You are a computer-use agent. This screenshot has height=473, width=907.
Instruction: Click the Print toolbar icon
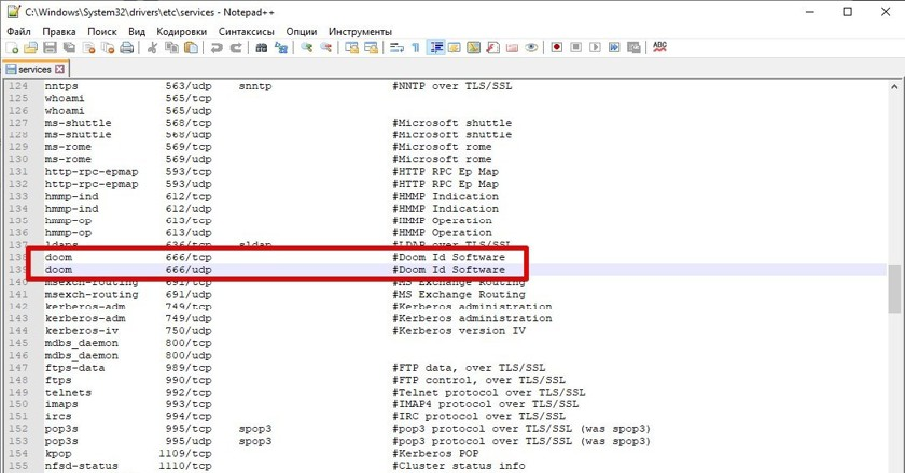[x=127, y=48]
